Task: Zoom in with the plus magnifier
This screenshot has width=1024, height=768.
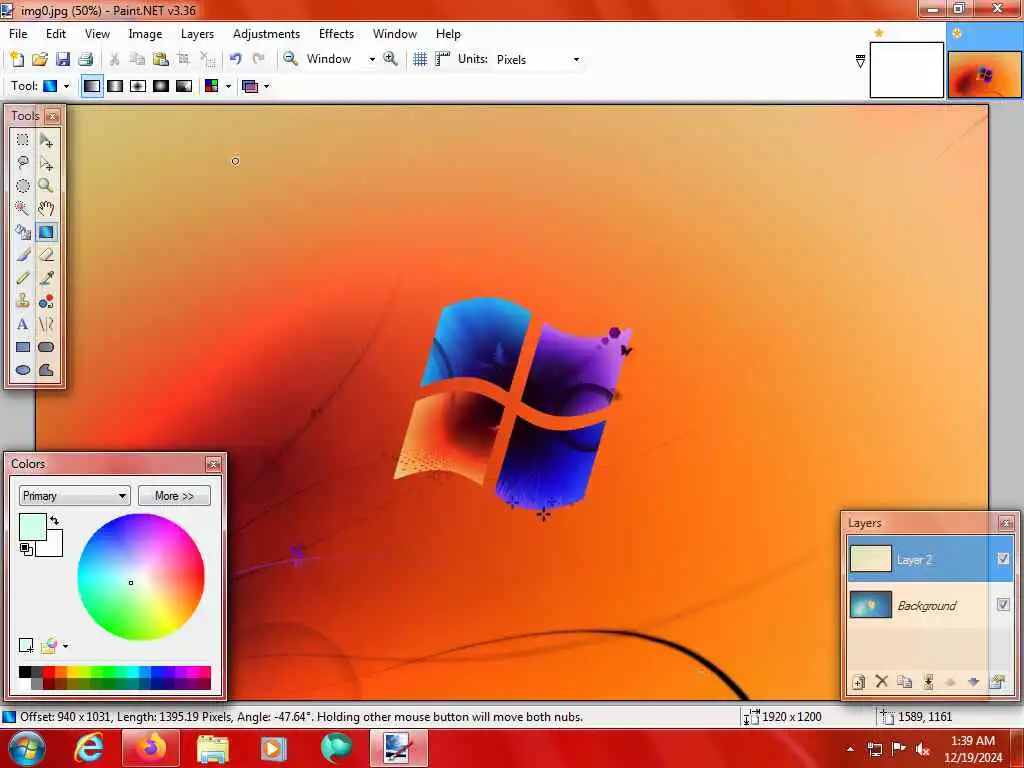Action: [391, 59]
